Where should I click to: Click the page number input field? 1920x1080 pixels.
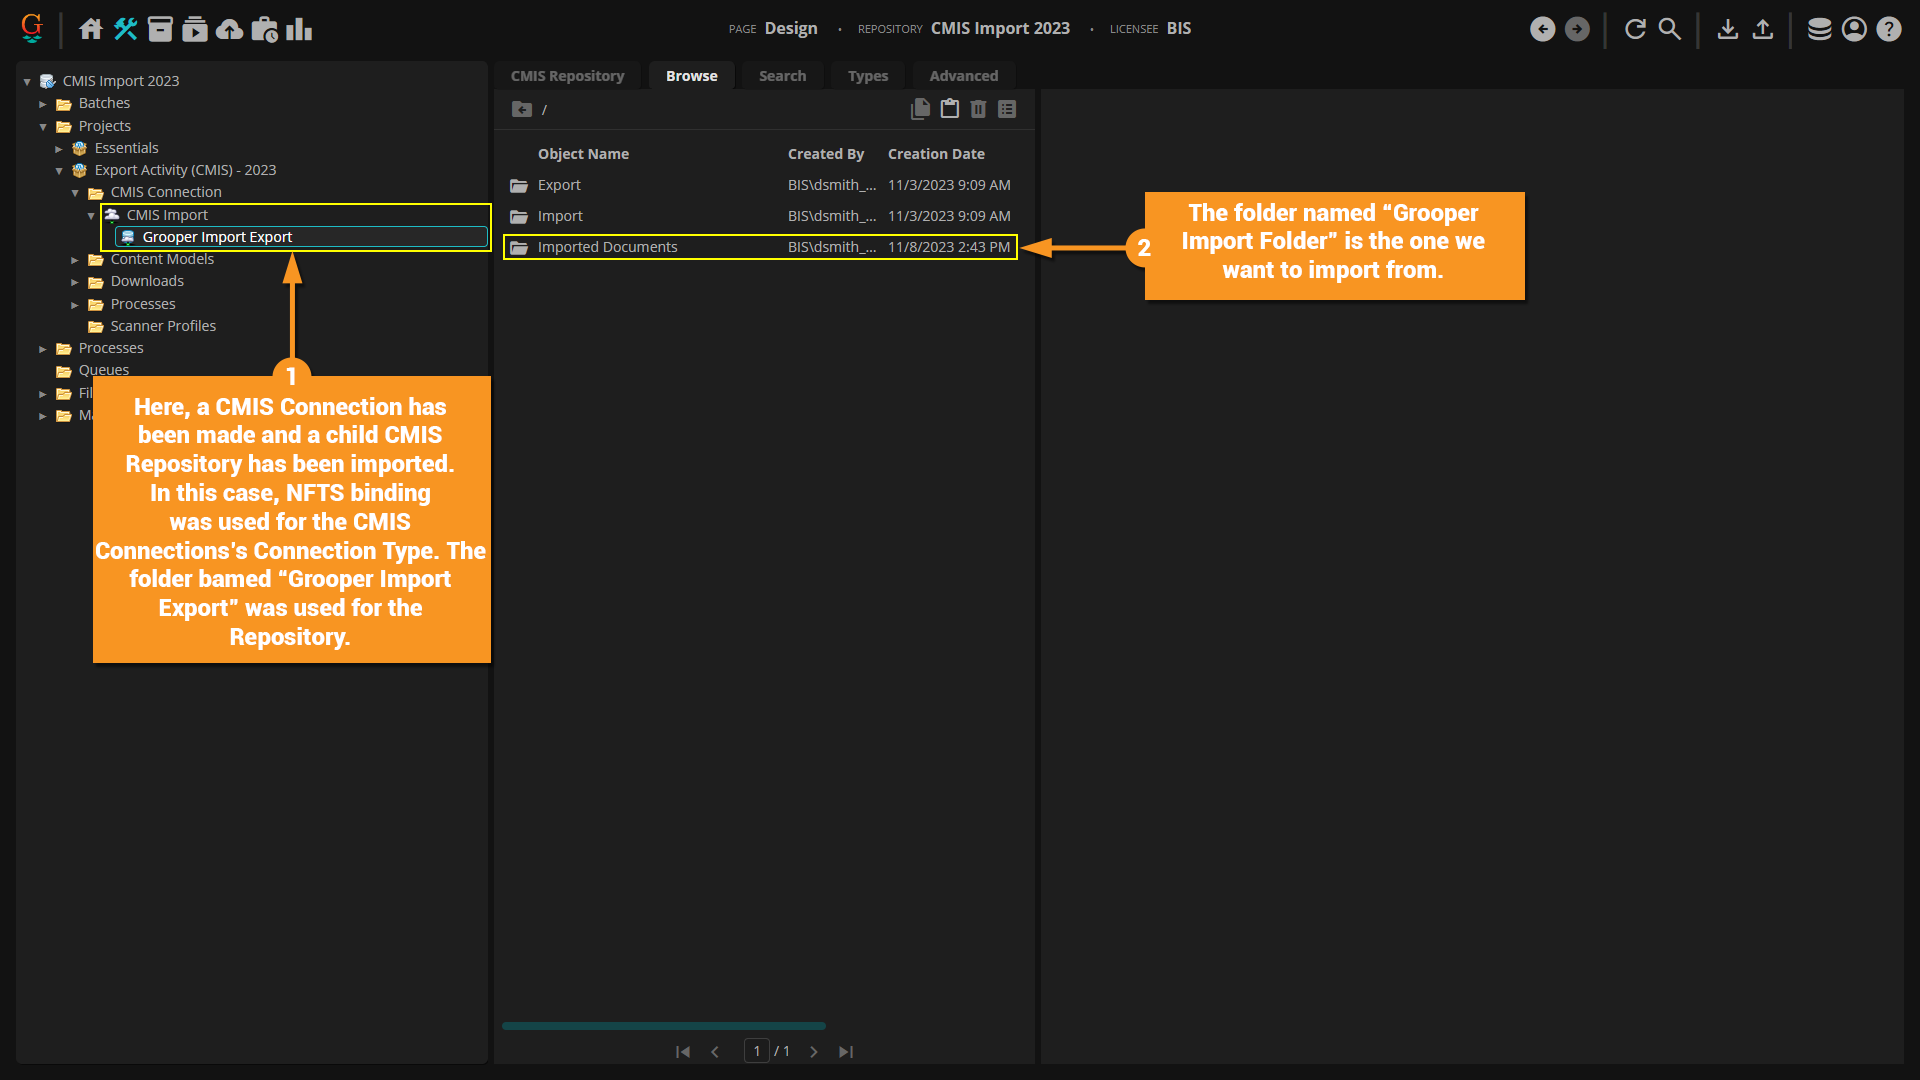point(757,1051)
